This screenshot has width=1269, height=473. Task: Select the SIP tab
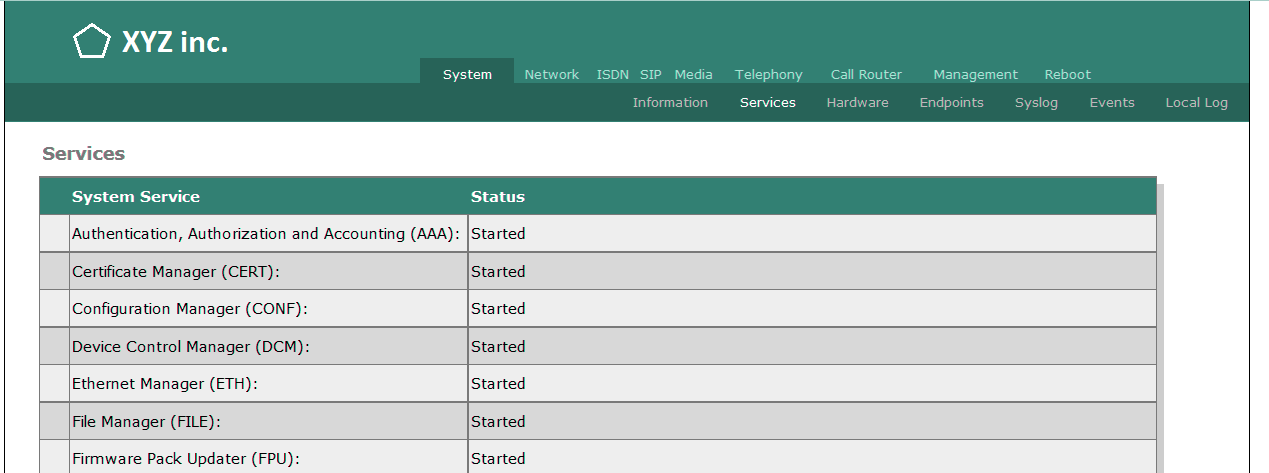(x=651, y=74)
